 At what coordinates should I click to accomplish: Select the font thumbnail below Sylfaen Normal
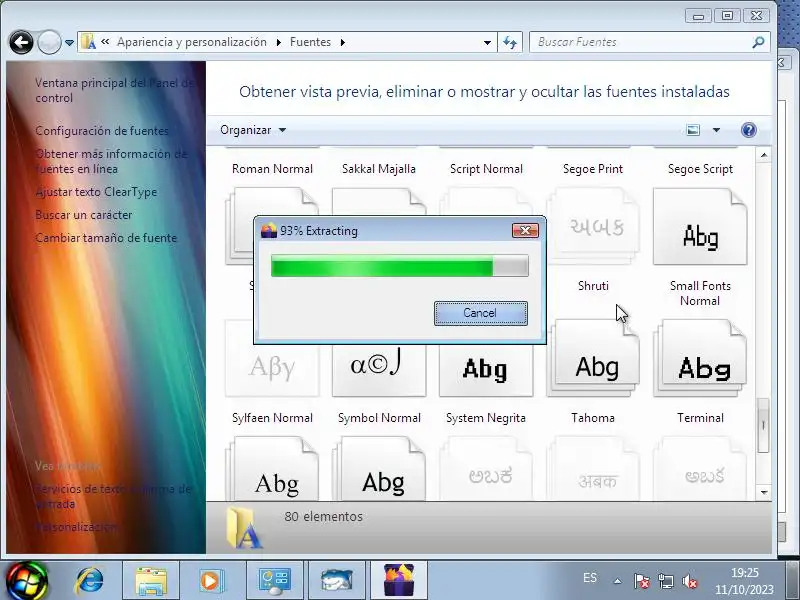[x=272, y=468]
